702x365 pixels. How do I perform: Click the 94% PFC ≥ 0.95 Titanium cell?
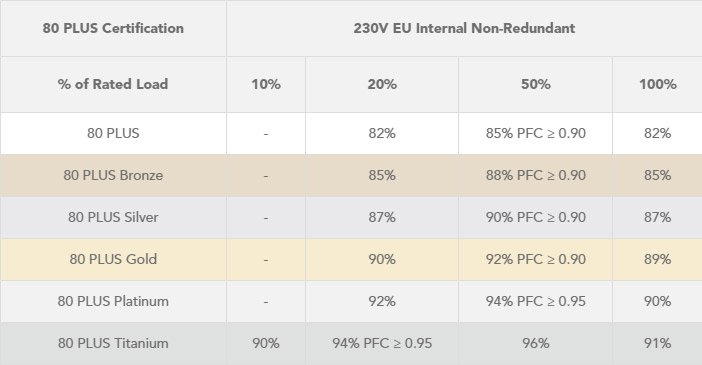(x=382, y=344)
